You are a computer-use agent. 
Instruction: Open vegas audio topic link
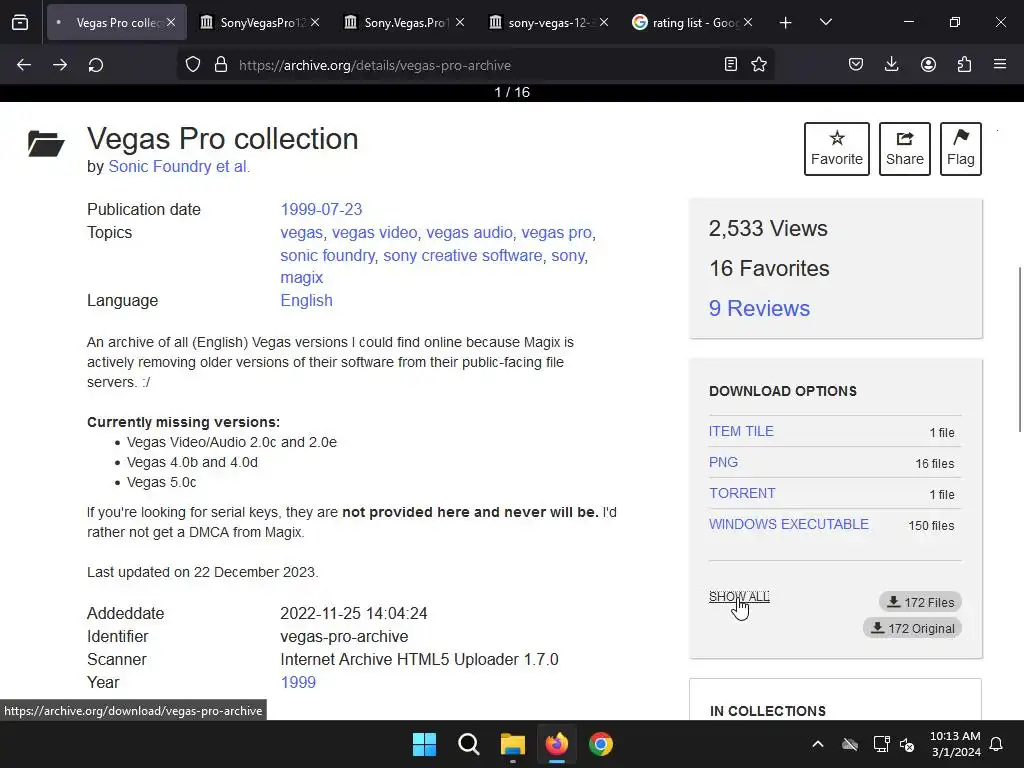coord(469,232)
